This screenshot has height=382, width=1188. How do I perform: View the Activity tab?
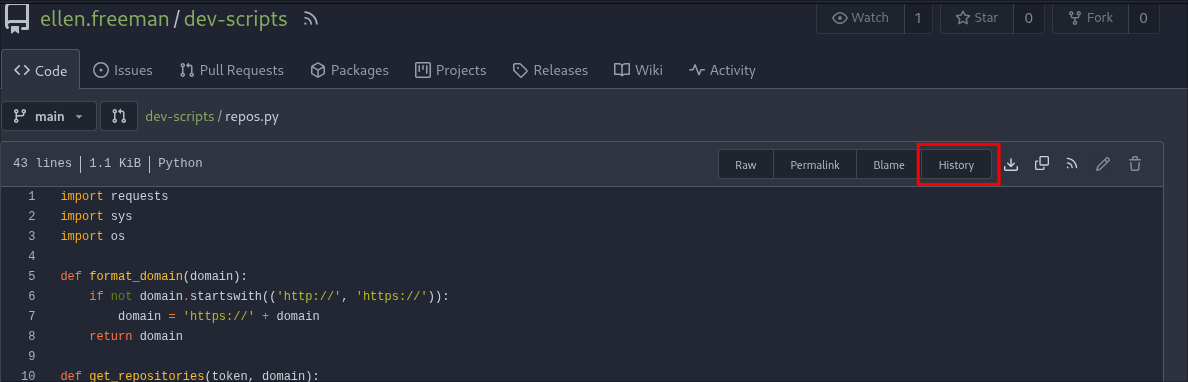pyautogui.click(x=722, y=70)
